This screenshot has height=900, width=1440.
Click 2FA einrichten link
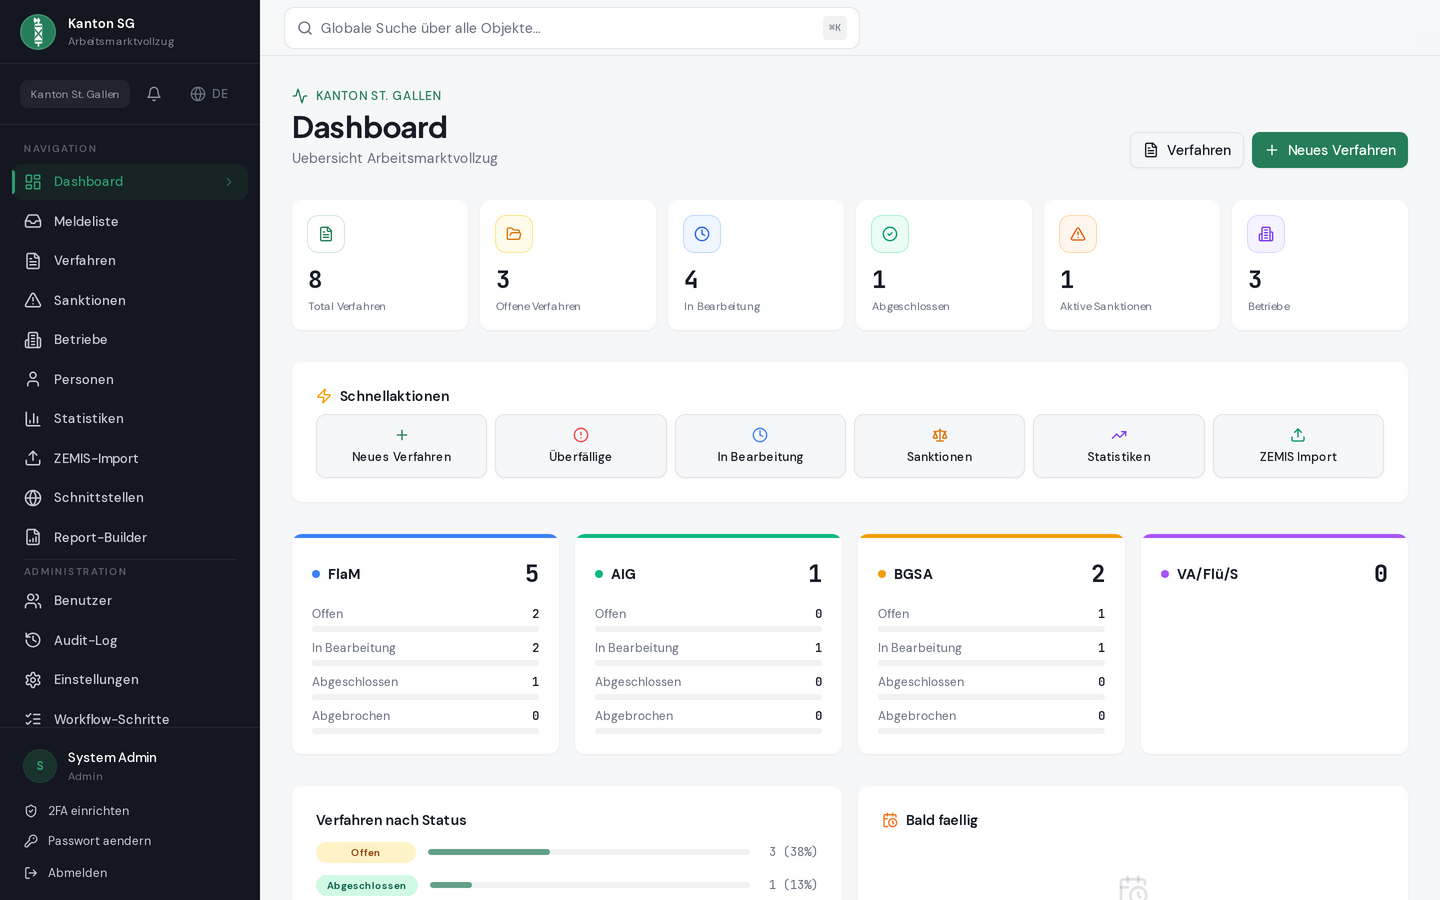point(88,811)
